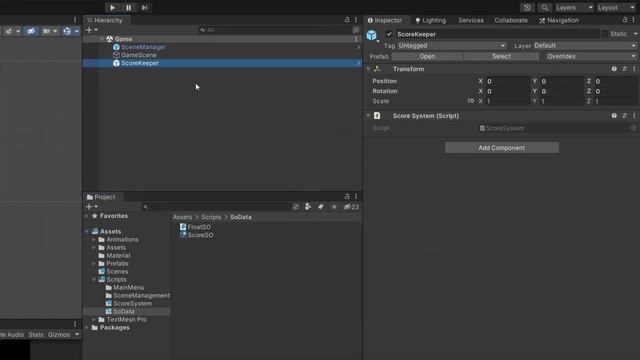640x360 pixels.
Task: Select the FloatSO asset
Action: coord(196,227)
